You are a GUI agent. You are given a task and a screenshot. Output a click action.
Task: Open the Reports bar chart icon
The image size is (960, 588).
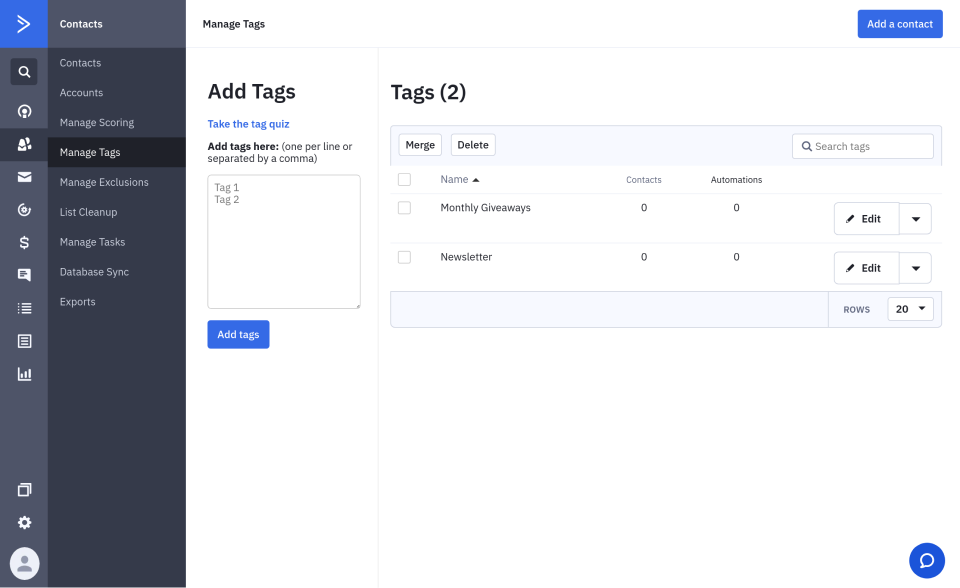[x=24, y=374]
